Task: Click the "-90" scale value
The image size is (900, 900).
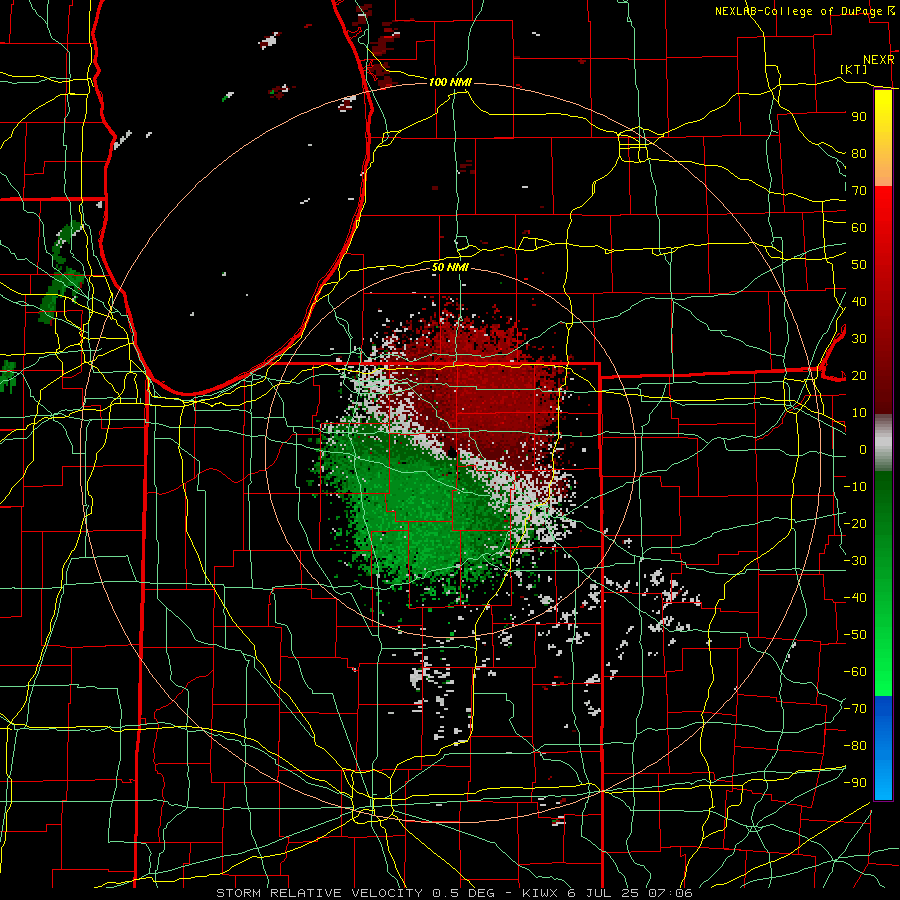Action: [855, 783]
